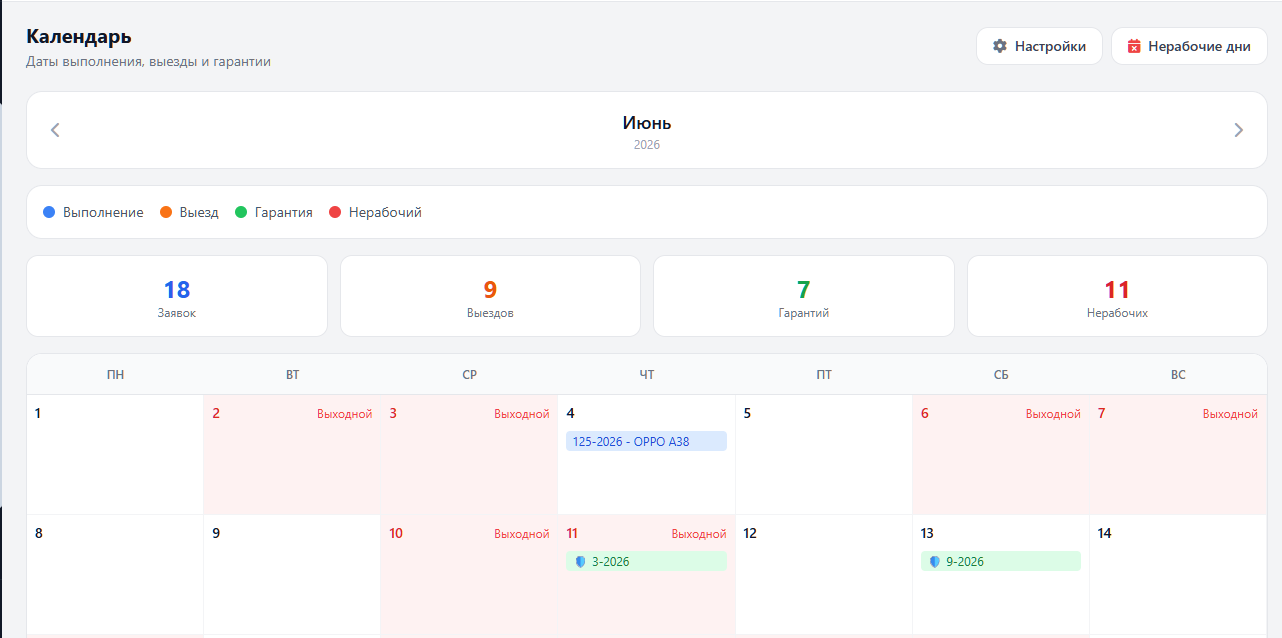Click the shield icon on 3-2026 warranty
This screenshot has width=1282, height=638.
tap(580, 562)
